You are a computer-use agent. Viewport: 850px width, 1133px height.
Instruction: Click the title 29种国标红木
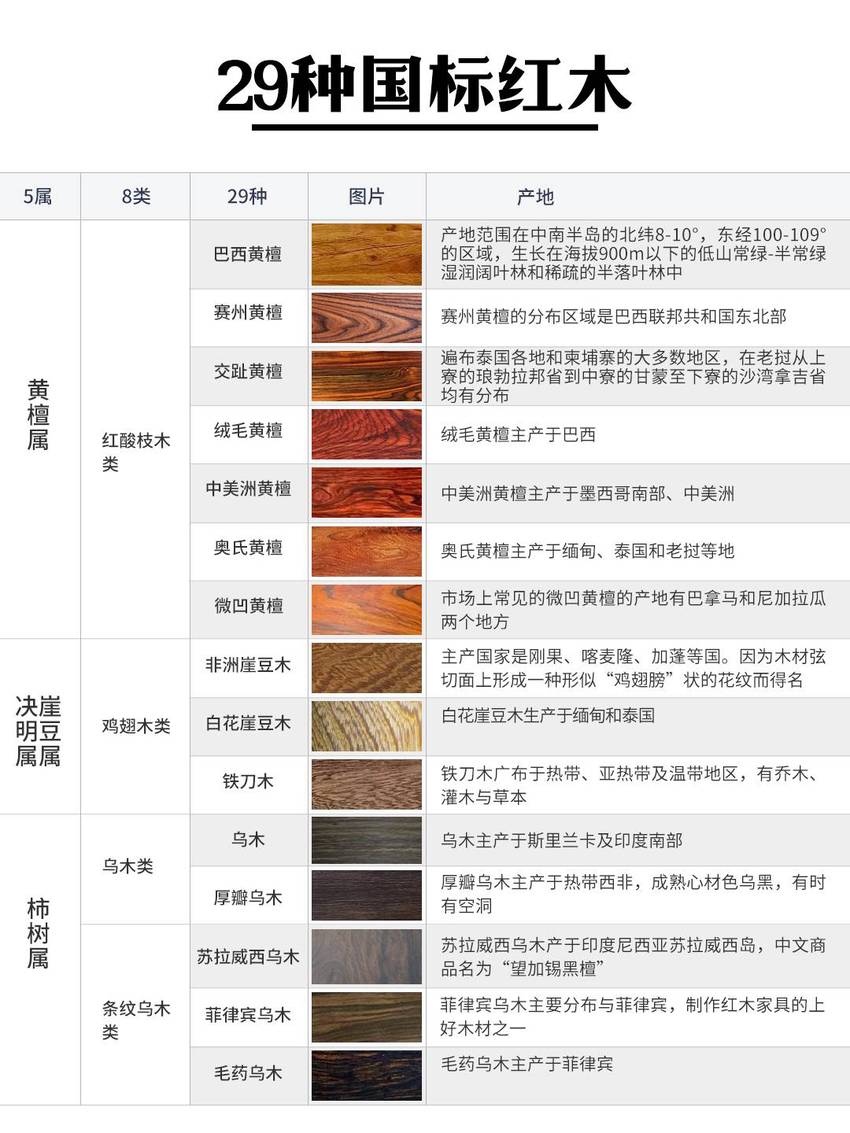(x=424, y=85)
